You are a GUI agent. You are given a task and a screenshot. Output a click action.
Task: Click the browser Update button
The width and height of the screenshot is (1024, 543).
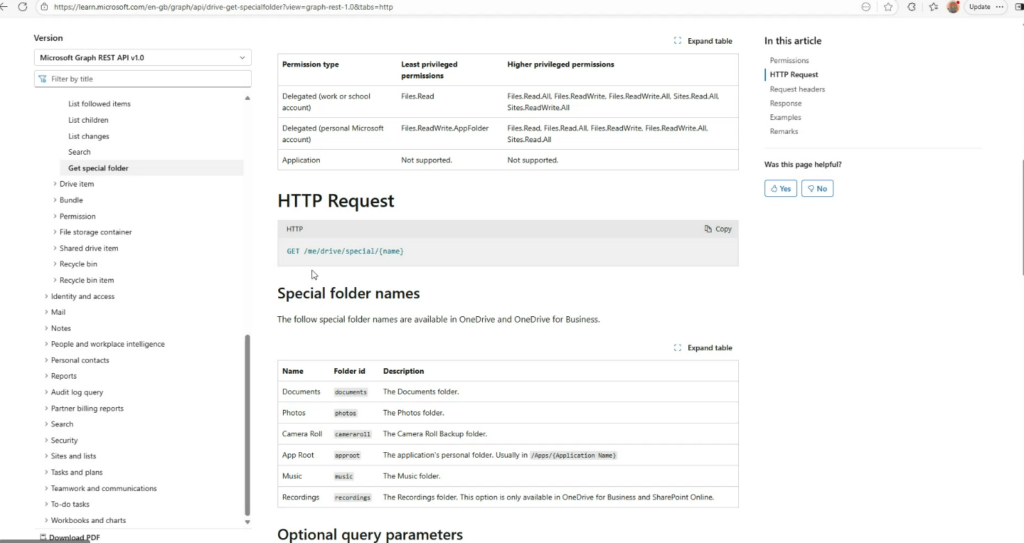[980, 7]
